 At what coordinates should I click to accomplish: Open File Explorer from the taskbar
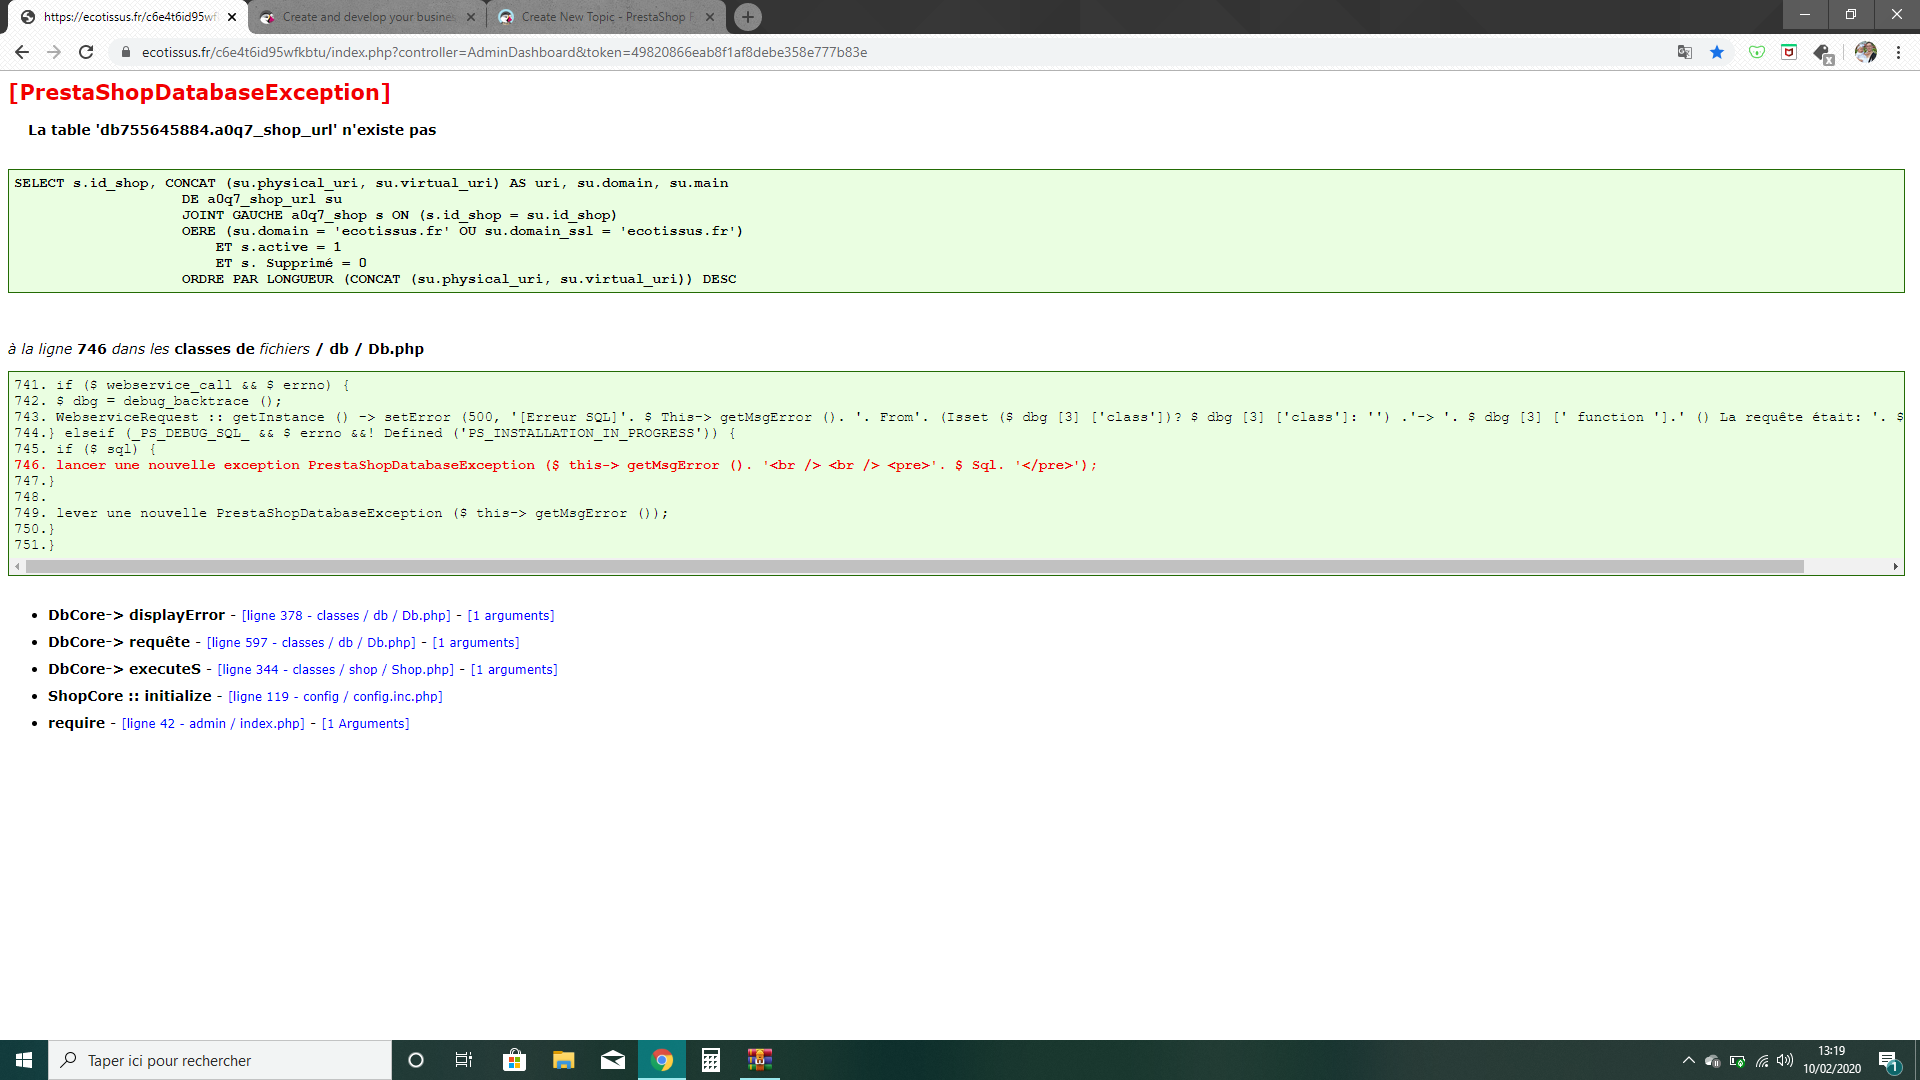pyautogui.click(x=564, y=1060)
